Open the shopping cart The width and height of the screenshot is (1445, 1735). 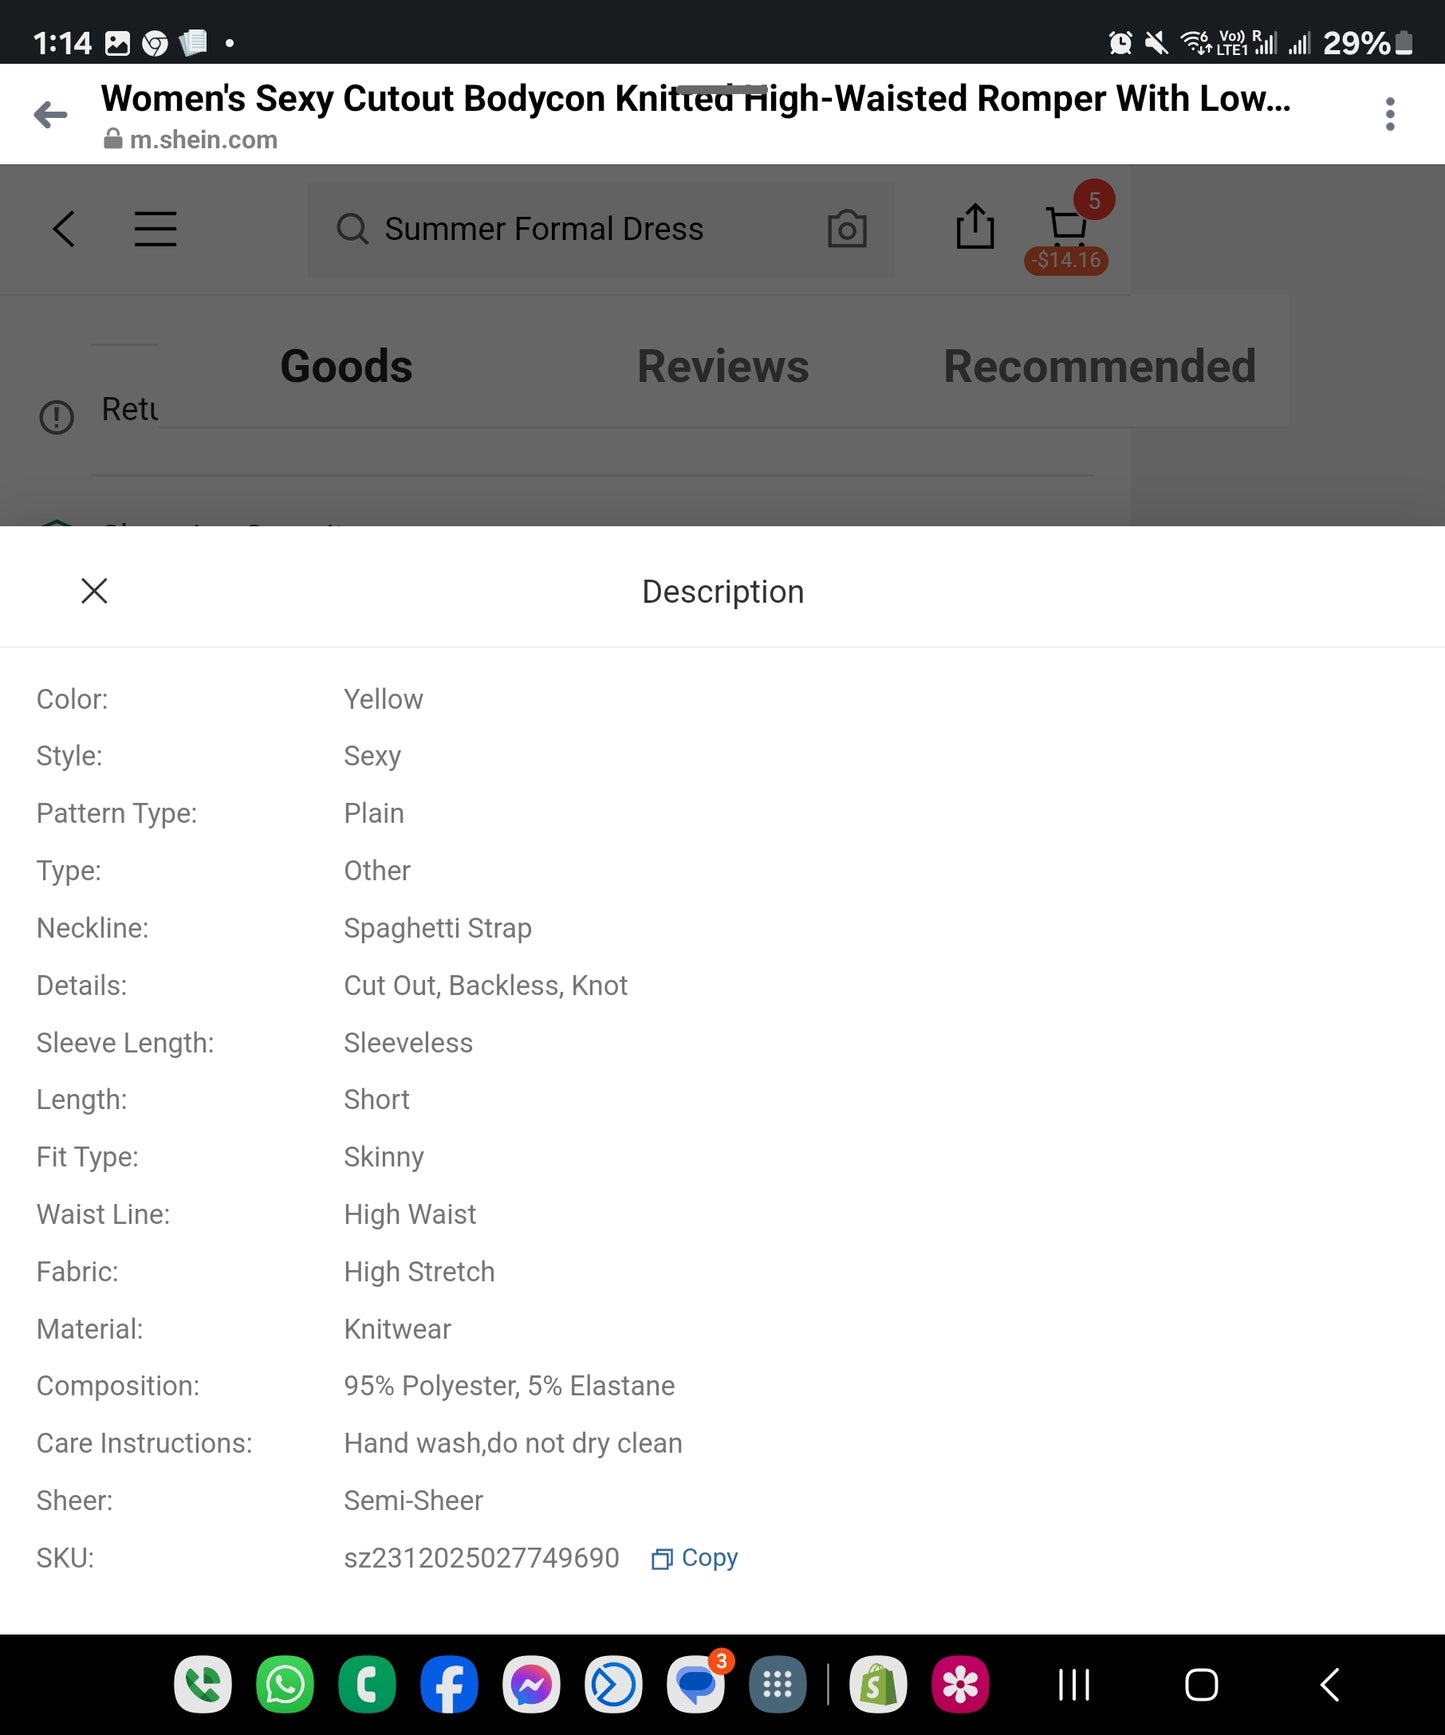[x=1067, y=229]
